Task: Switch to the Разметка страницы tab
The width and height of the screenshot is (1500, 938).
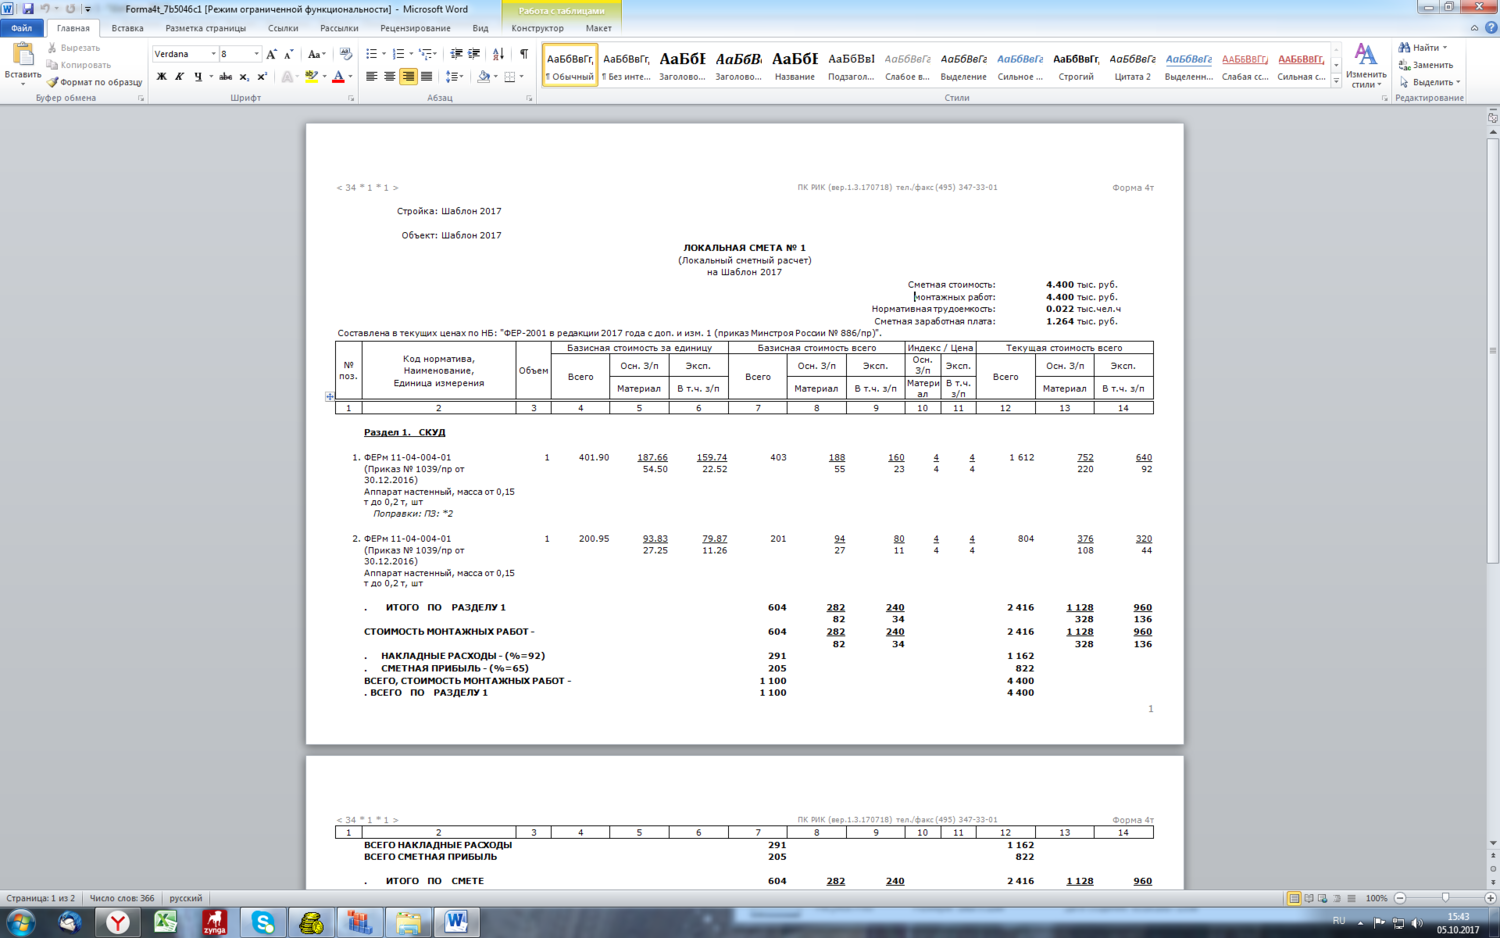Action: coord(205,28)
